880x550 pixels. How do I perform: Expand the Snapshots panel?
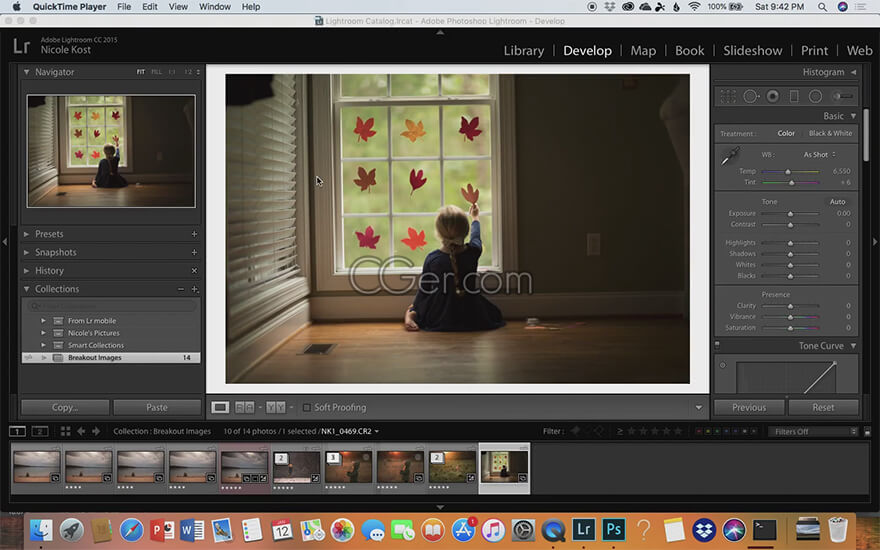26,253
